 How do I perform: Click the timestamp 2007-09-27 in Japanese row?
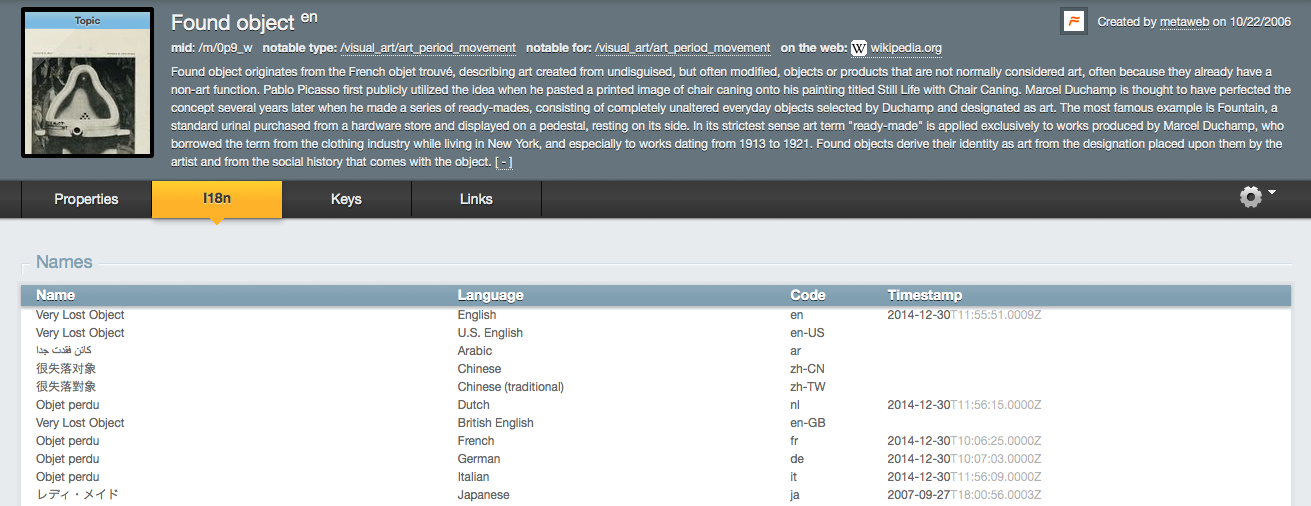tap(965, 495)
